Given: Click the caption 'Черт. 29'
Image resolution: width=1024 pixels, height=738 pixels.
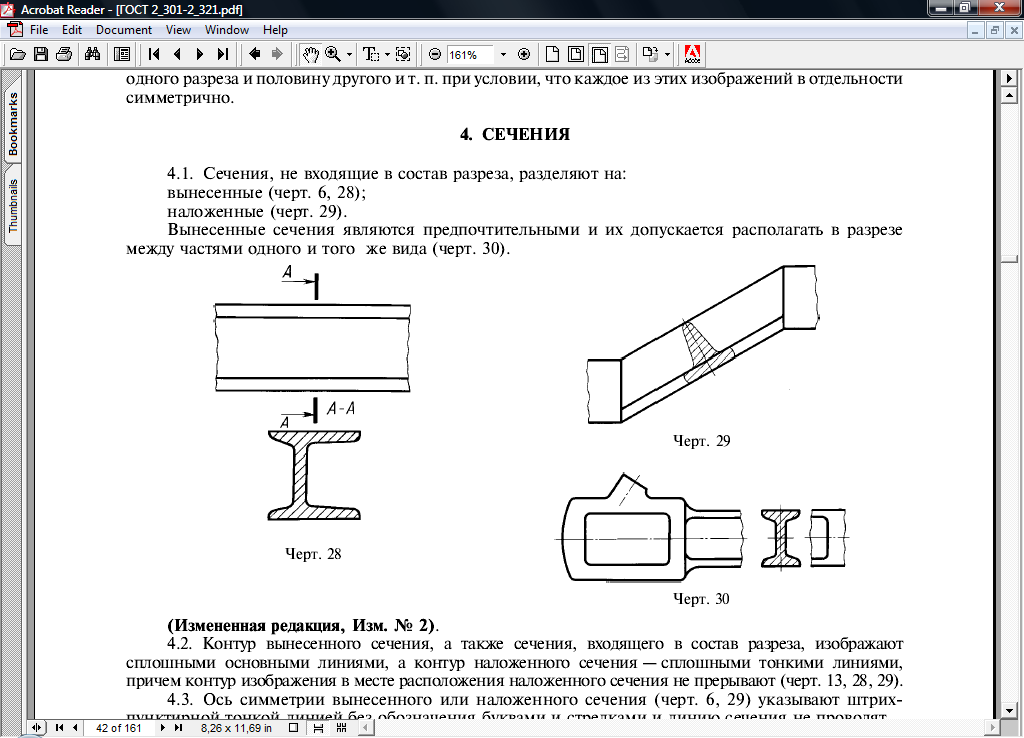Looking at the screenshot, I should coord(701,441).
